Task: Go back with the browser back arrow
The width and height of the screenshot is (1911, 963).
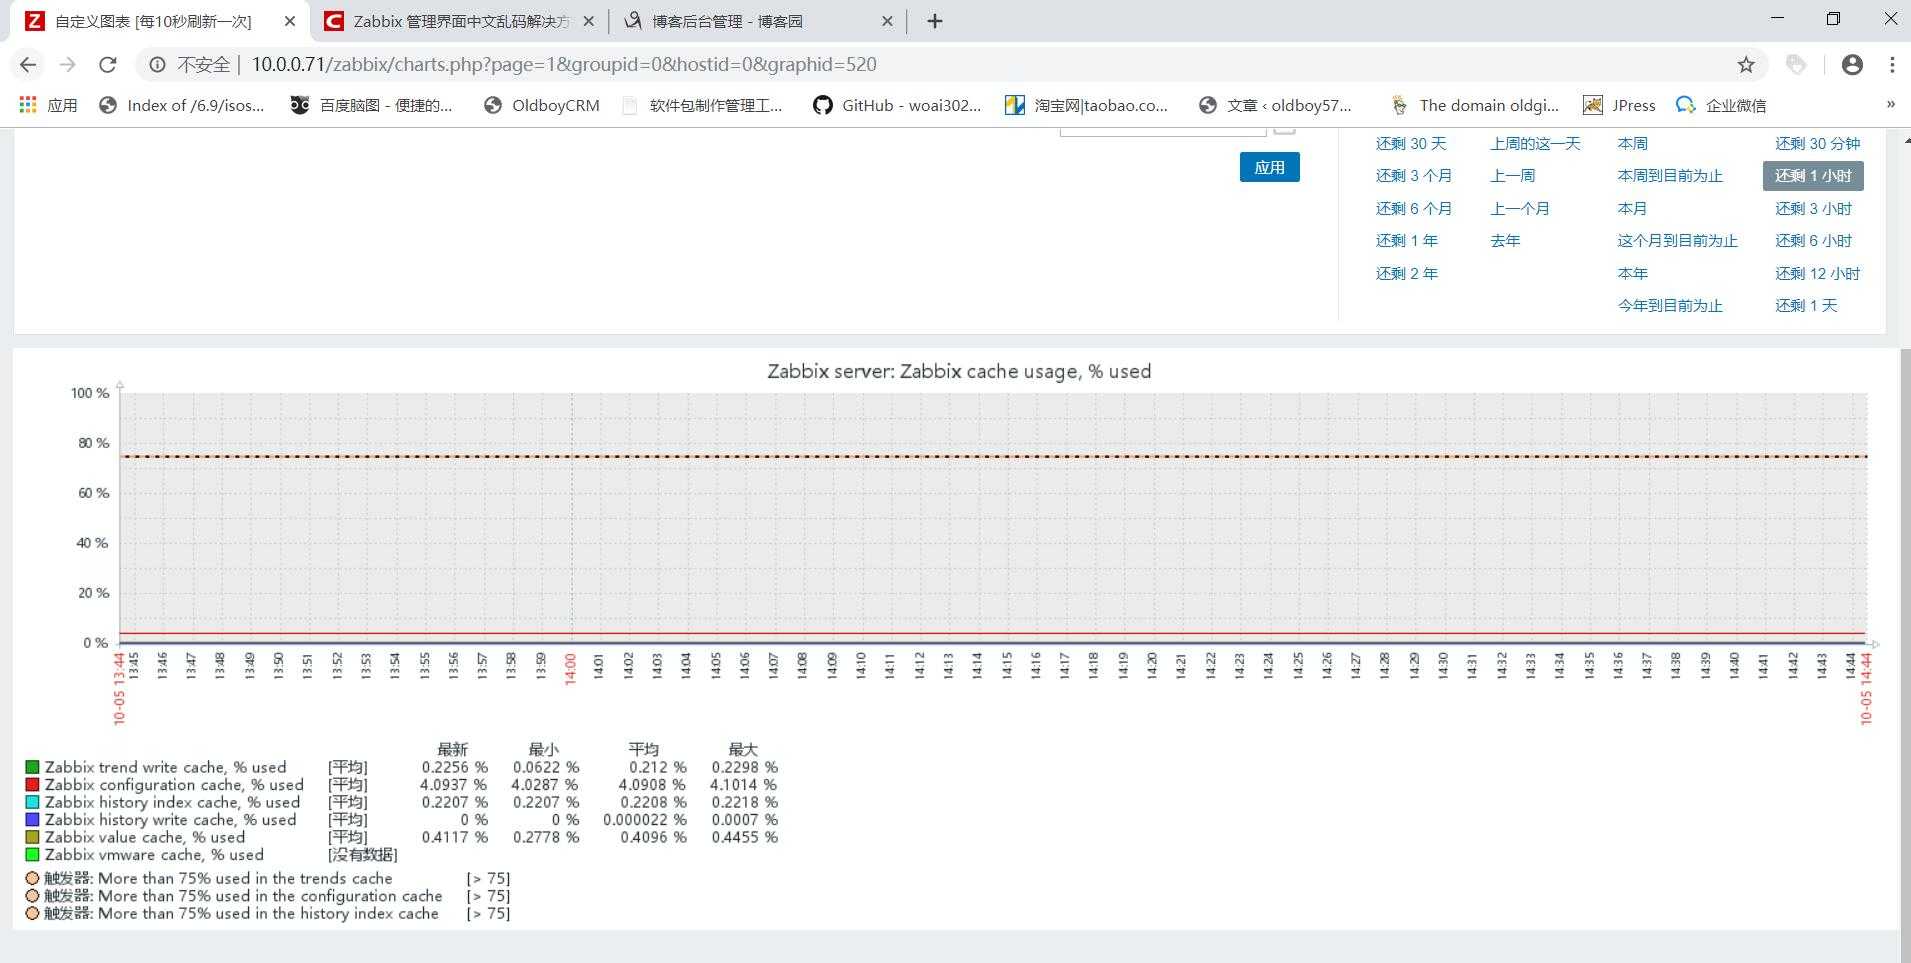Action: (28, 65)
